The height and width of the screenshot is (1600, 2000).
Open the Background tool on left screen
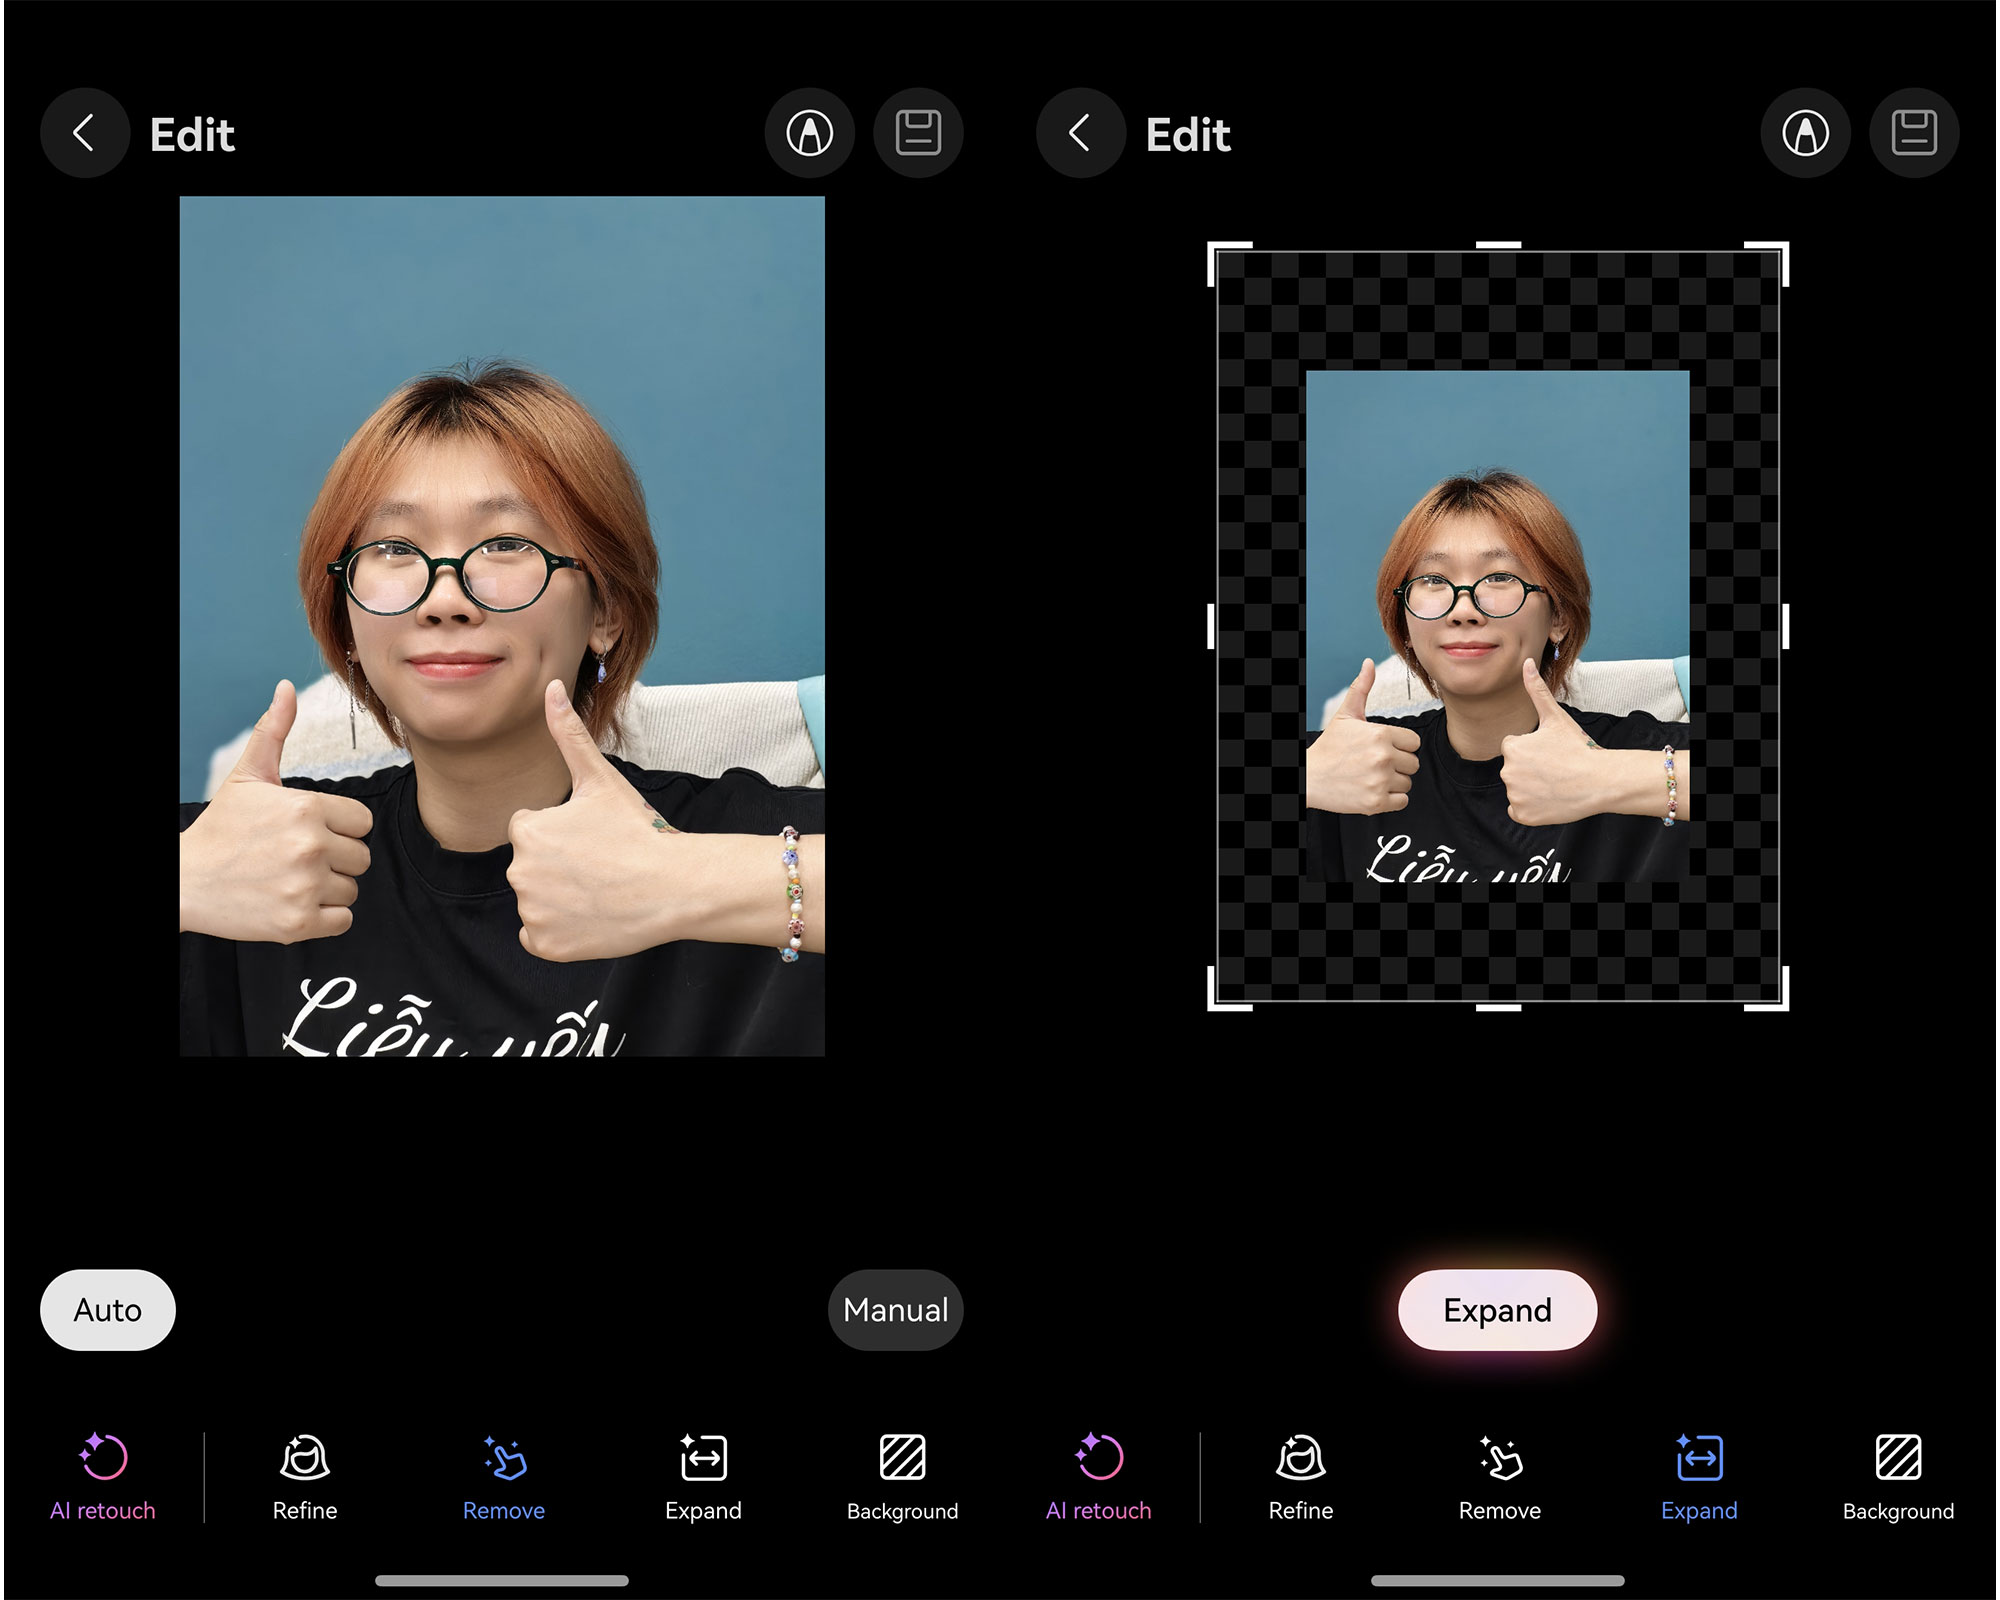(x=903, y=1477)
